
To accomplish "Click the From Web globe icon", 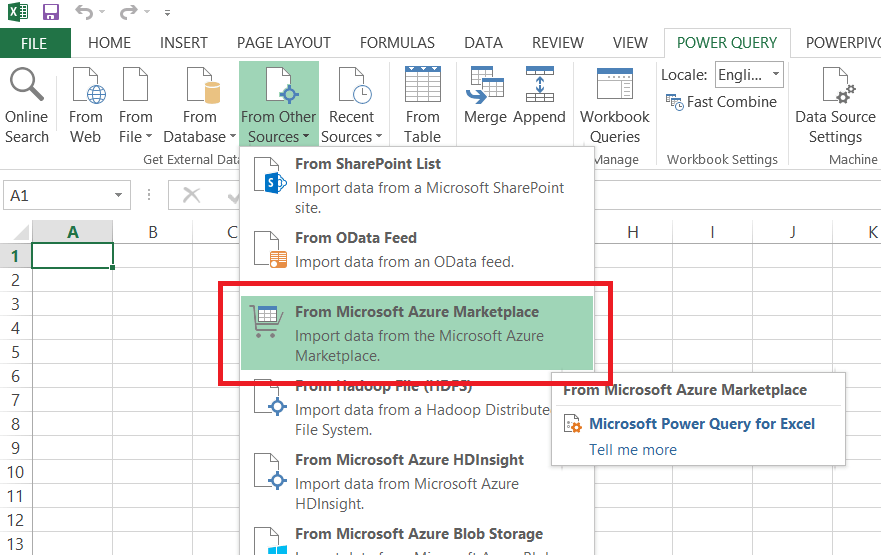I will point(87,85).
